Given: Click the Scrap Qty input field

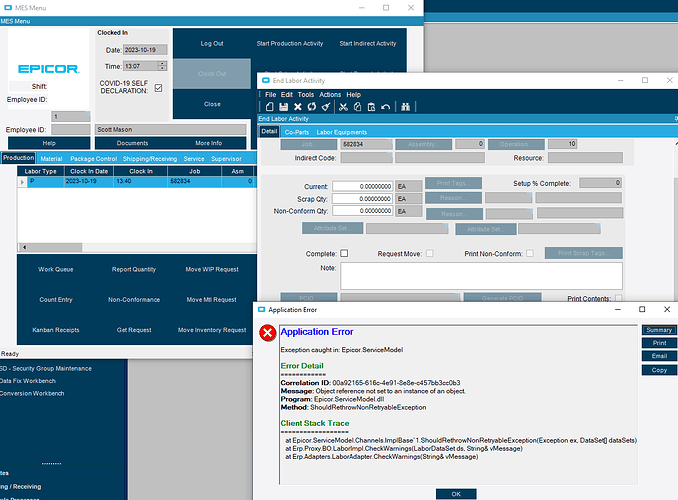Looking at the screenshot, I should [362, 199].
